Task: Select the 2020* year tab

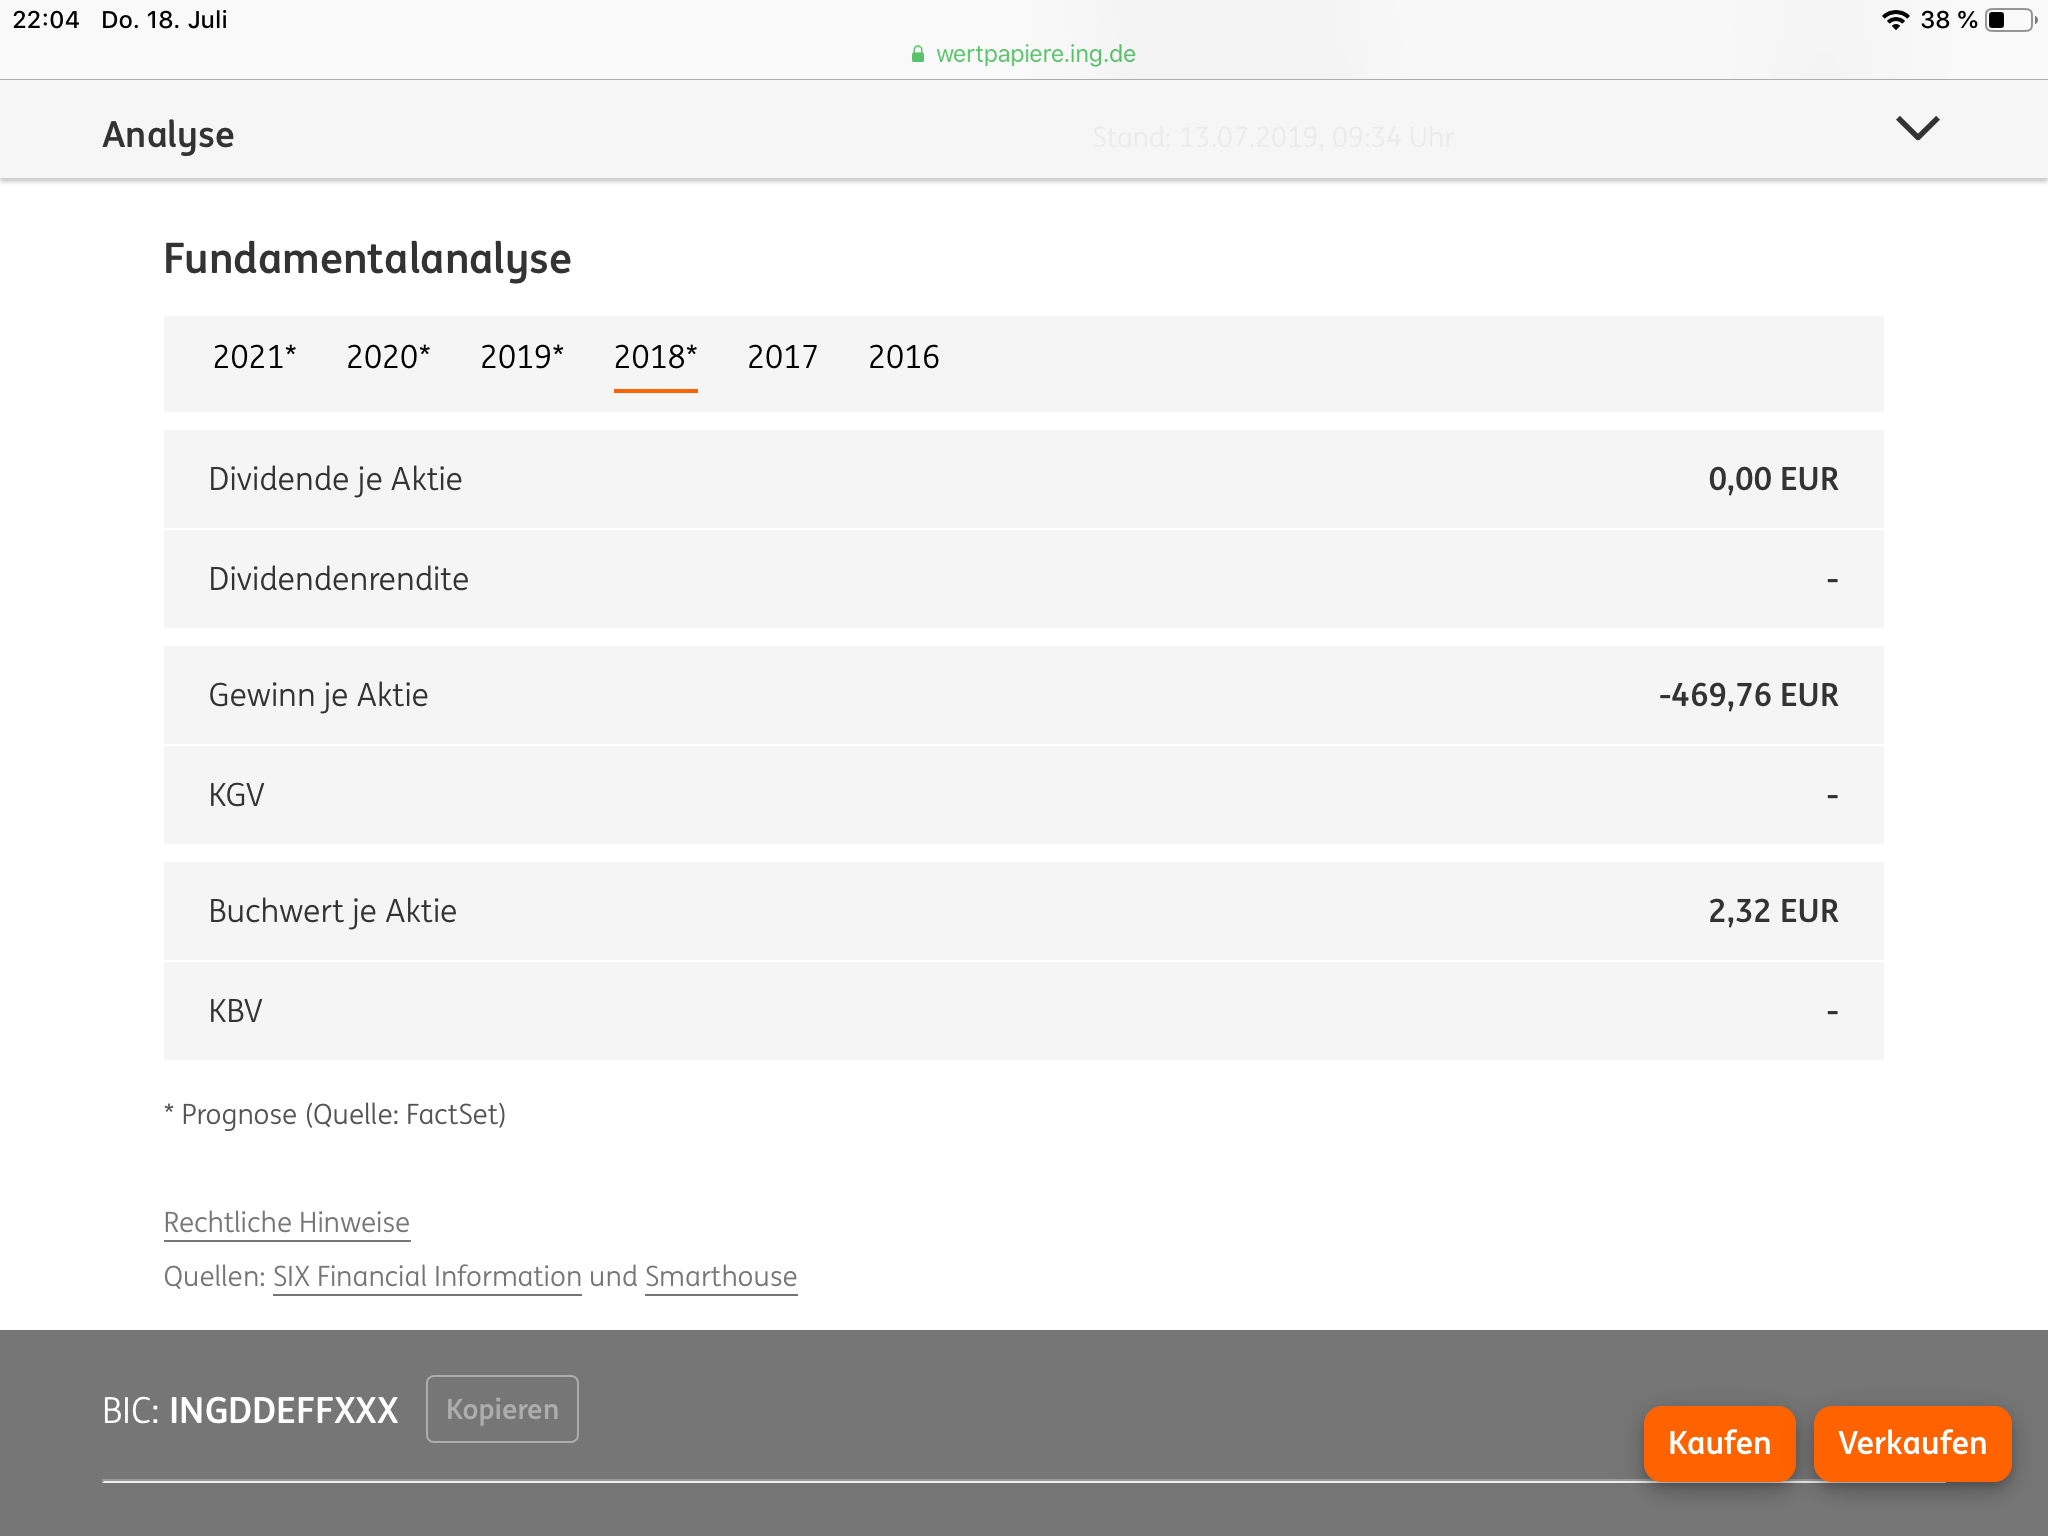Action: (x=388, y=357)
